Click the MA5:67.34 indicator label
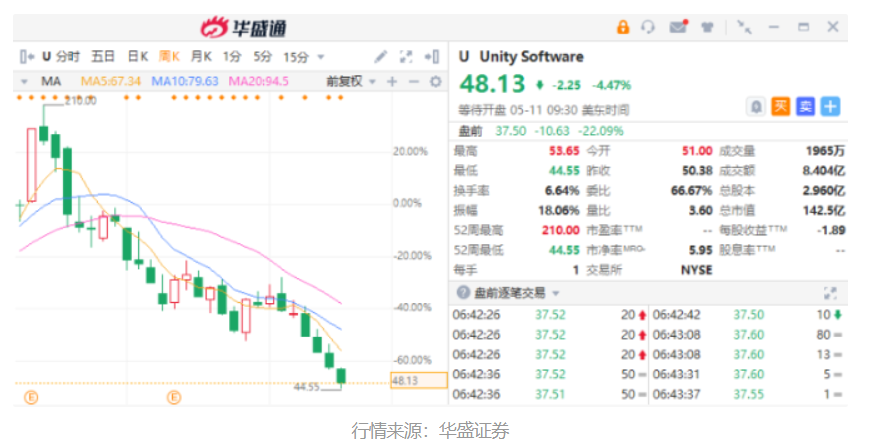This screenshot has width=888, height=444. (111, 82)
